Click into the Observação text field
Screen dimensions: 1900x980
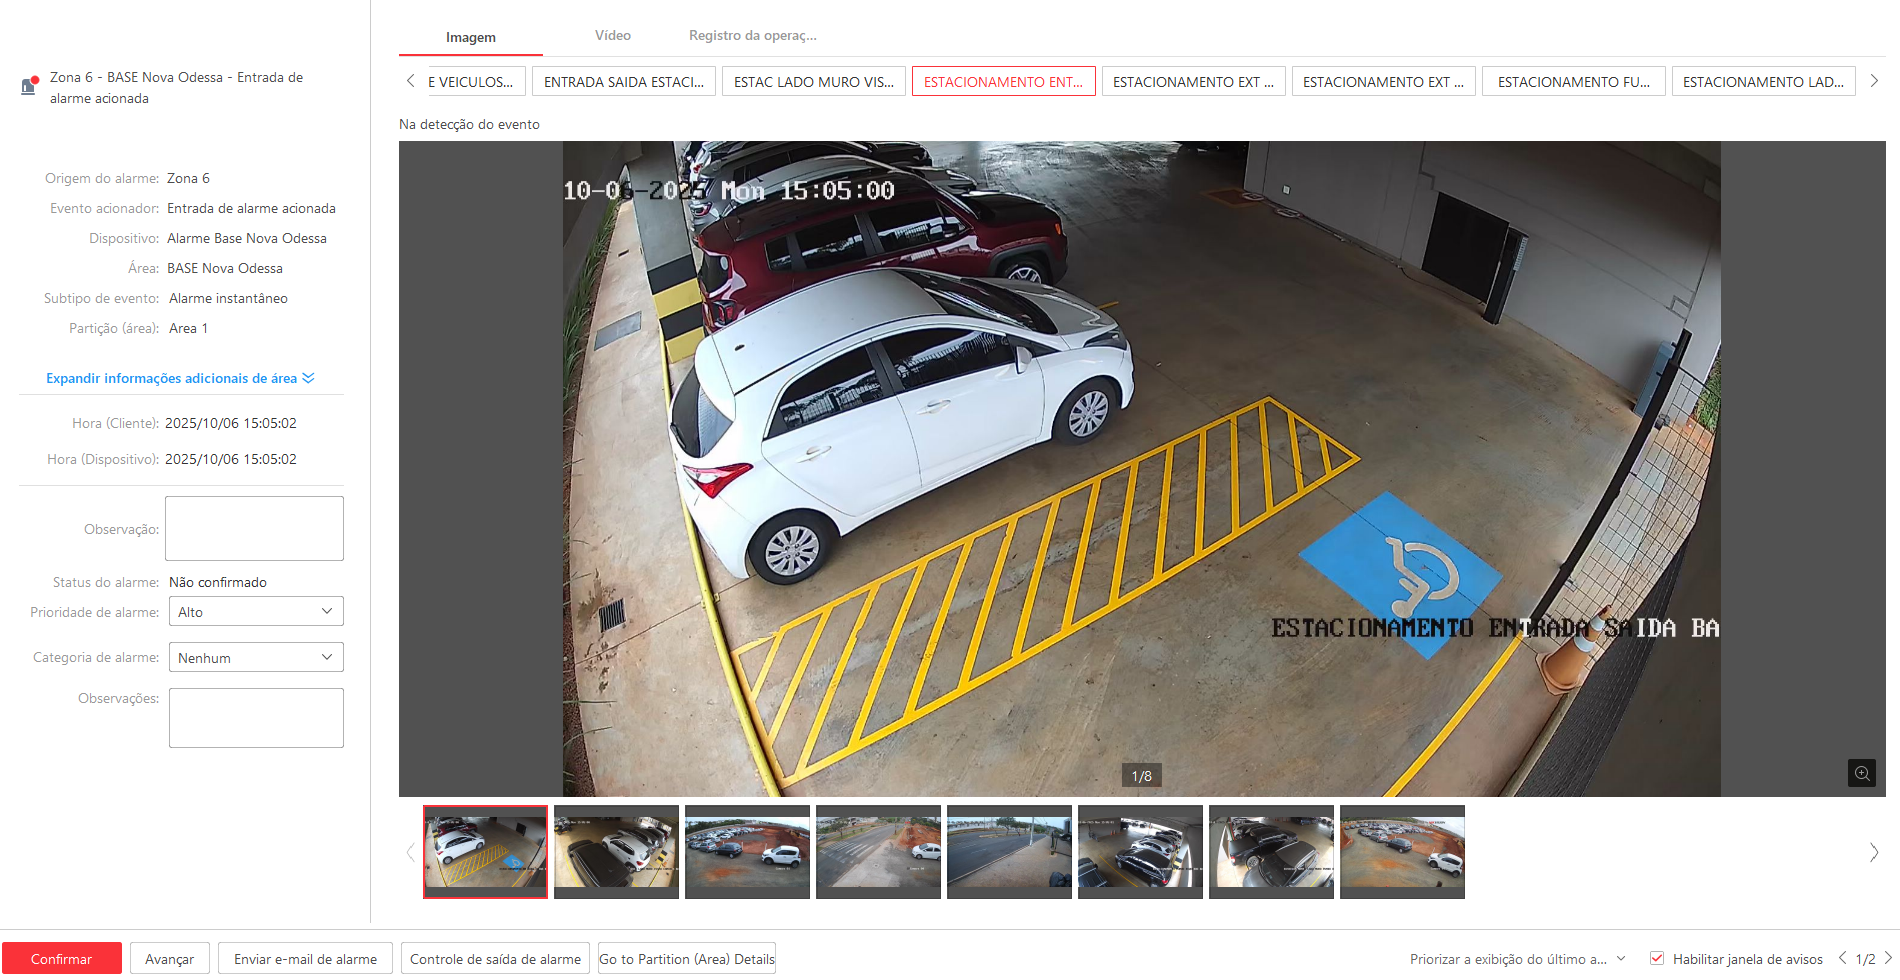254,528
